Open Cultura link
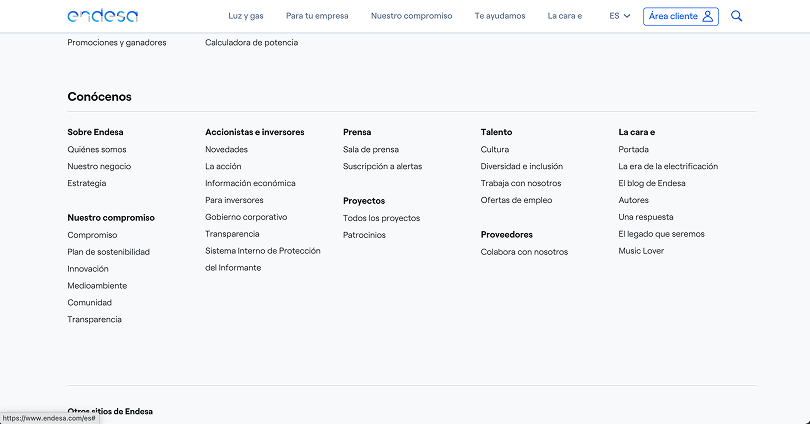 coord(494,149)
